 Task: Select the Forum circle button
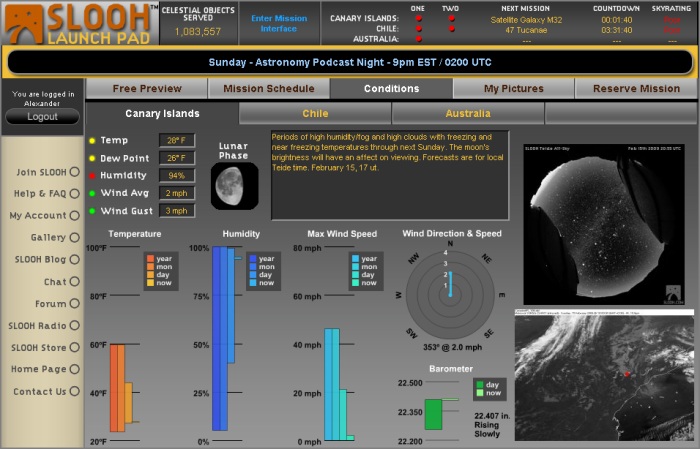point(75,303)
